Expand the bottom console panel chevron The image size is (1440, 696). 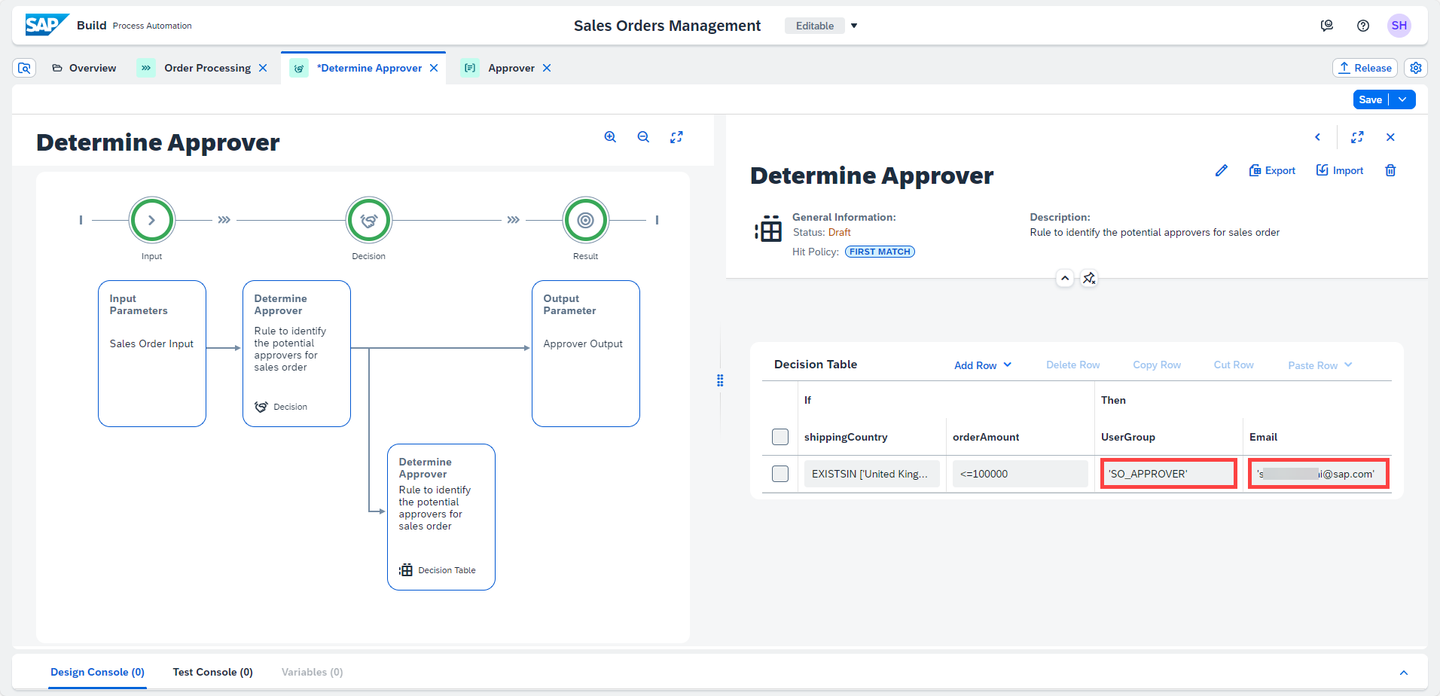[1403, 673]
